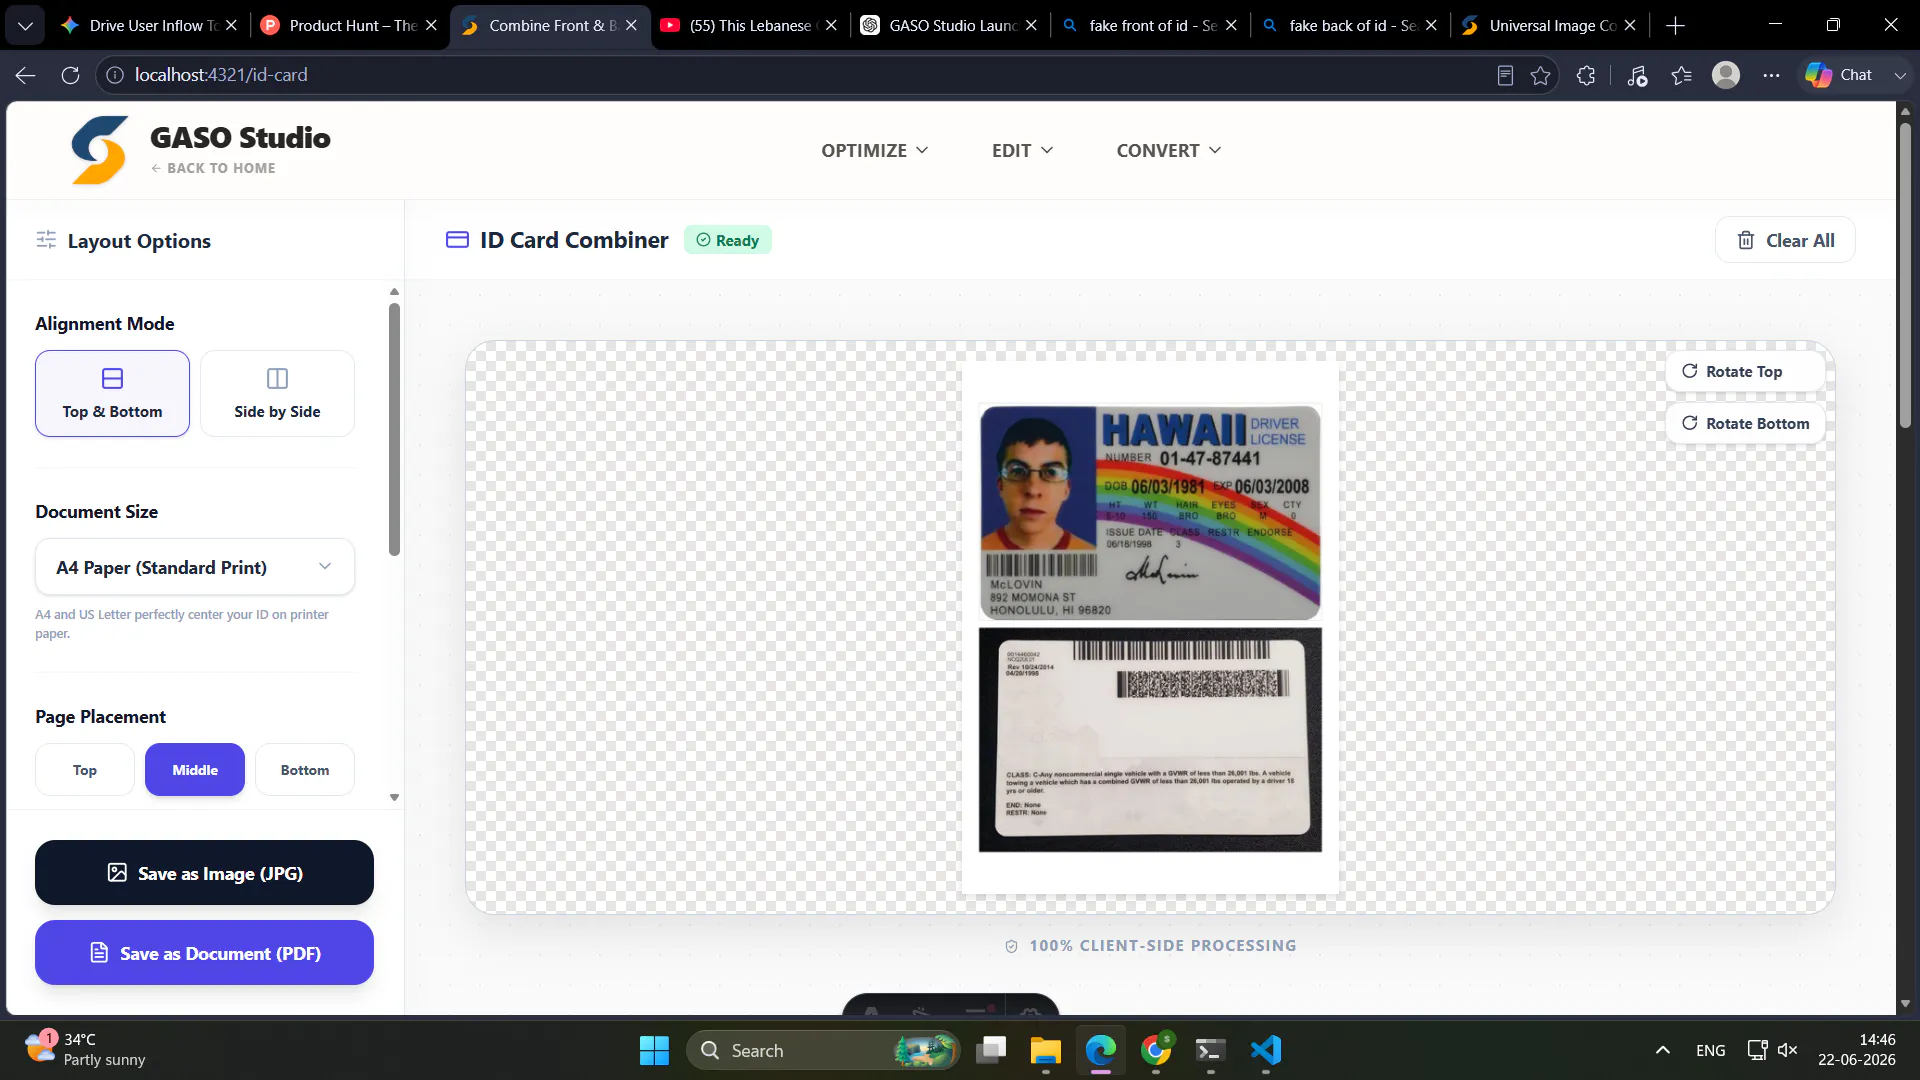Open browser settings and more menu

coord(1771,75)
